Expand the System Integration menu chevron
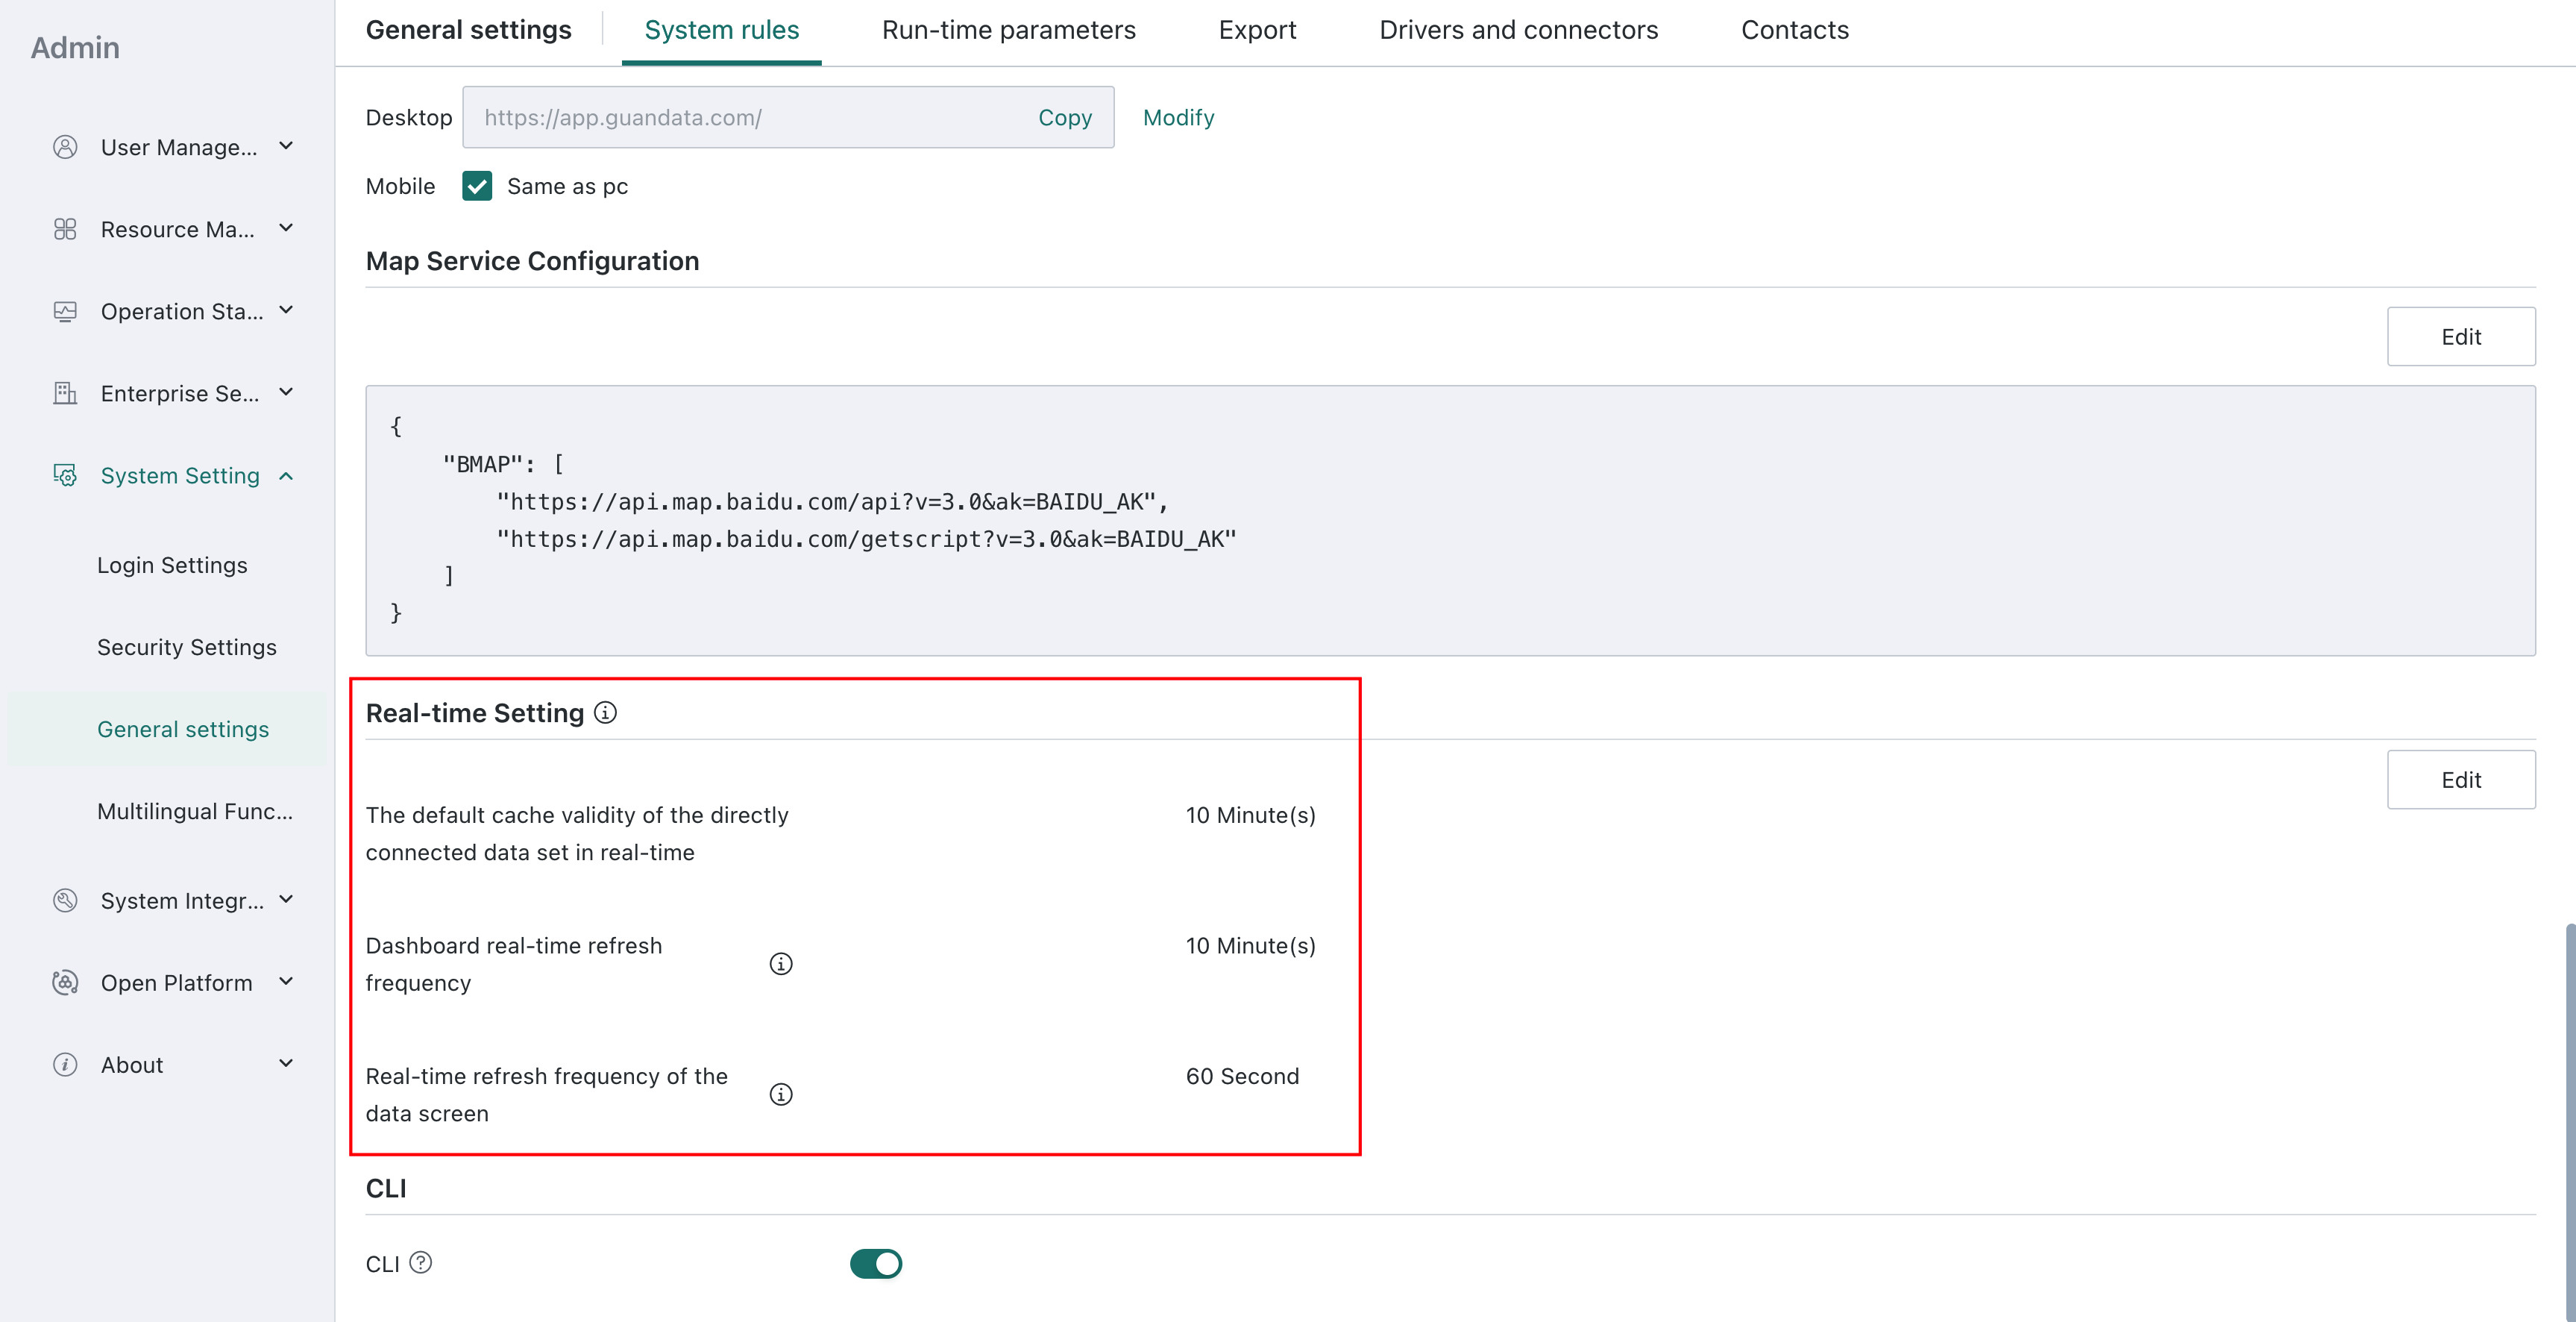The image size is (2576, 1322). tap(286, 899)
